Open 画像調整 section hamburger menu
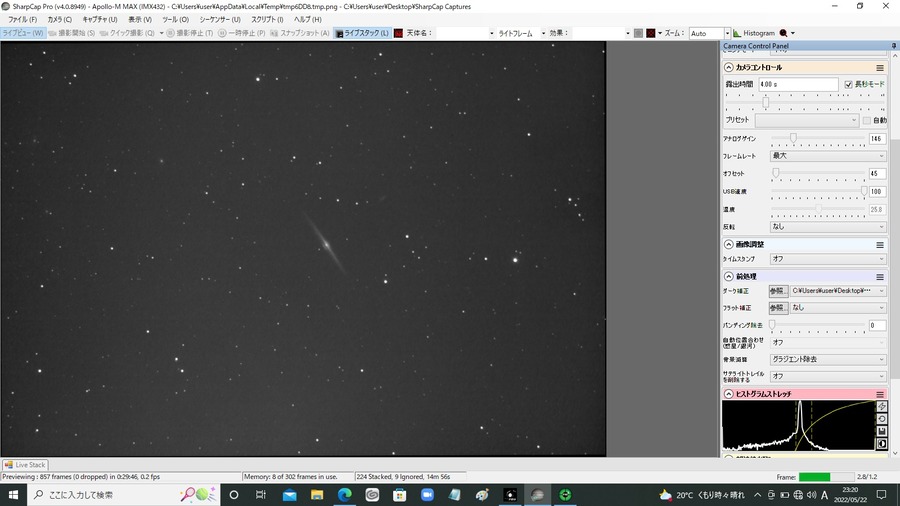Viewport: 900px width, 506px height. (880, 245)
